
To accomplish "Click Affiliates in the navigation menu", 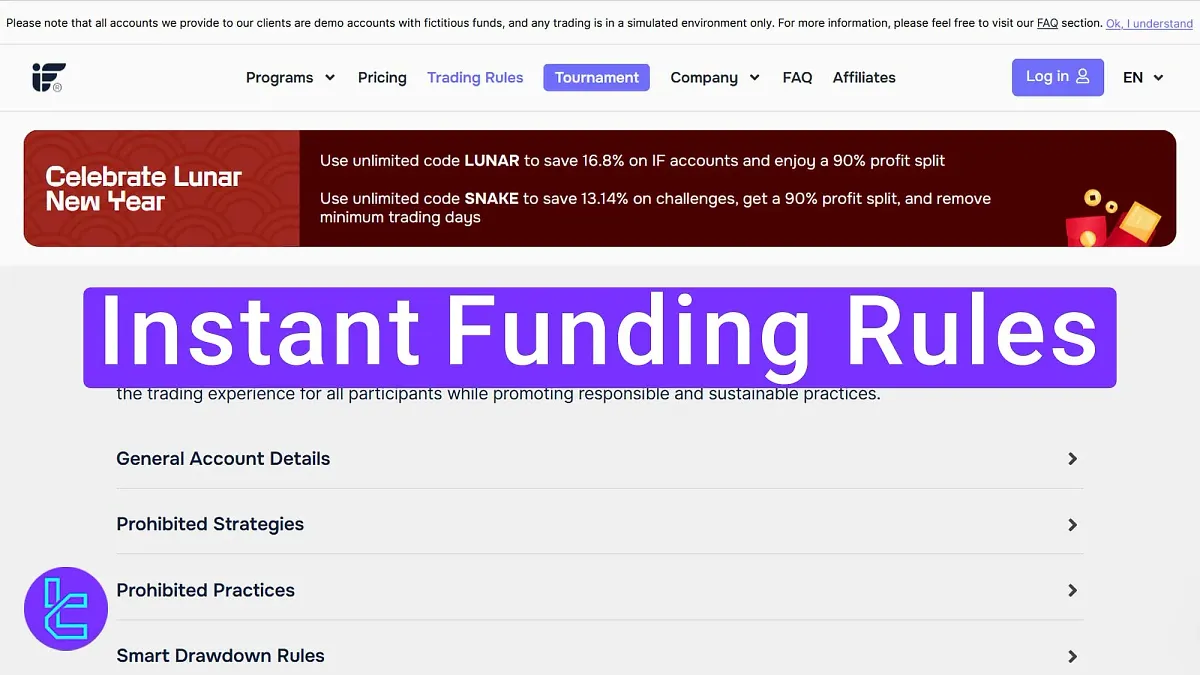I will click(864, 77).
